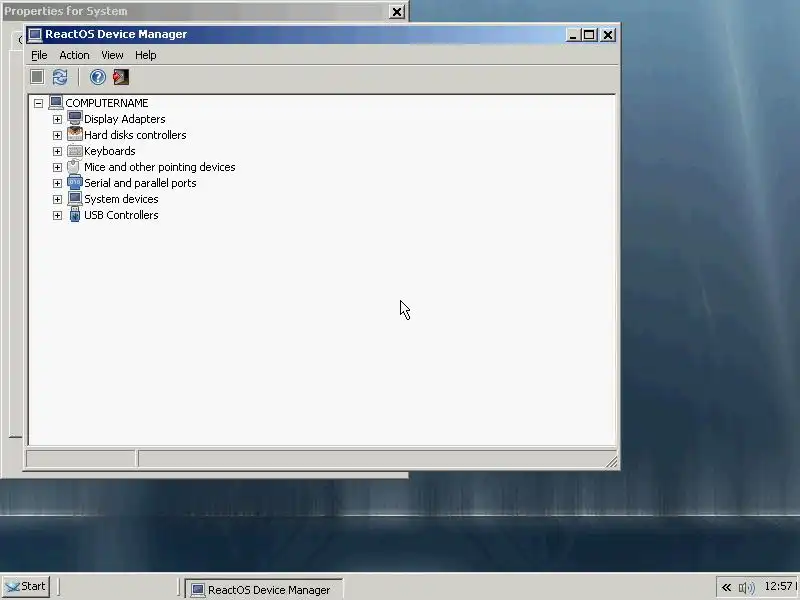800x600 pixels.
Task: Click the Properties toolbar icon
Action: (x=37, y=77)
